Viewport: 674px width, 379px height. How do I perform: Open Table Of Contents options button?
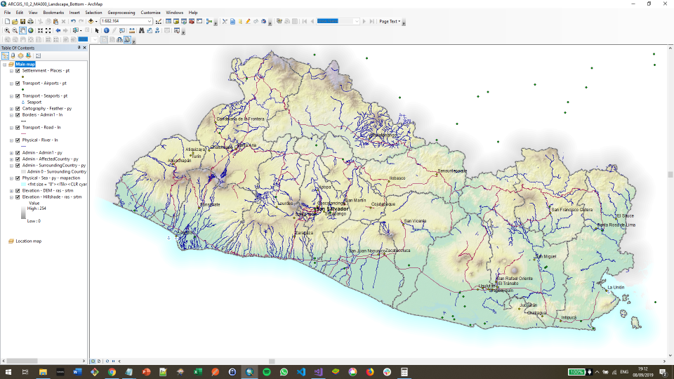pos(38,56)
